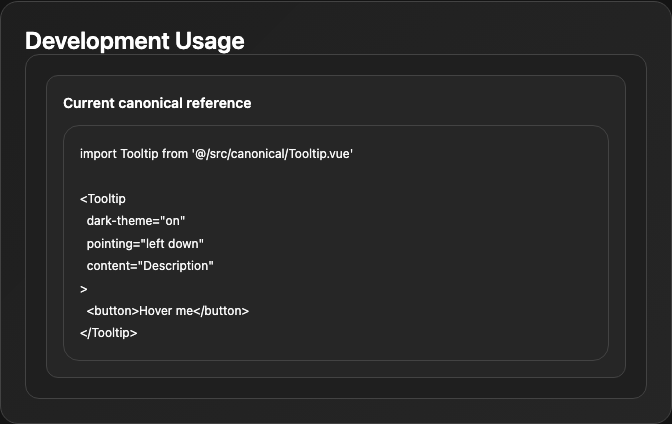Click the closing angle bracket line
This screenshot has width=672, height=424.
[x=84, y=289]
